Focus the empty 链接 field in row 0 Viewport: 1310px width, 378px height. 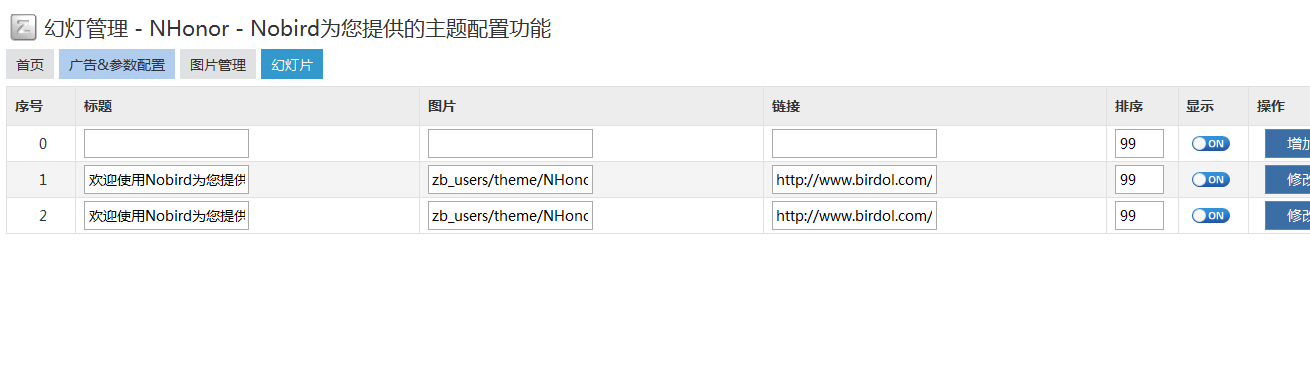coord(854,144)
